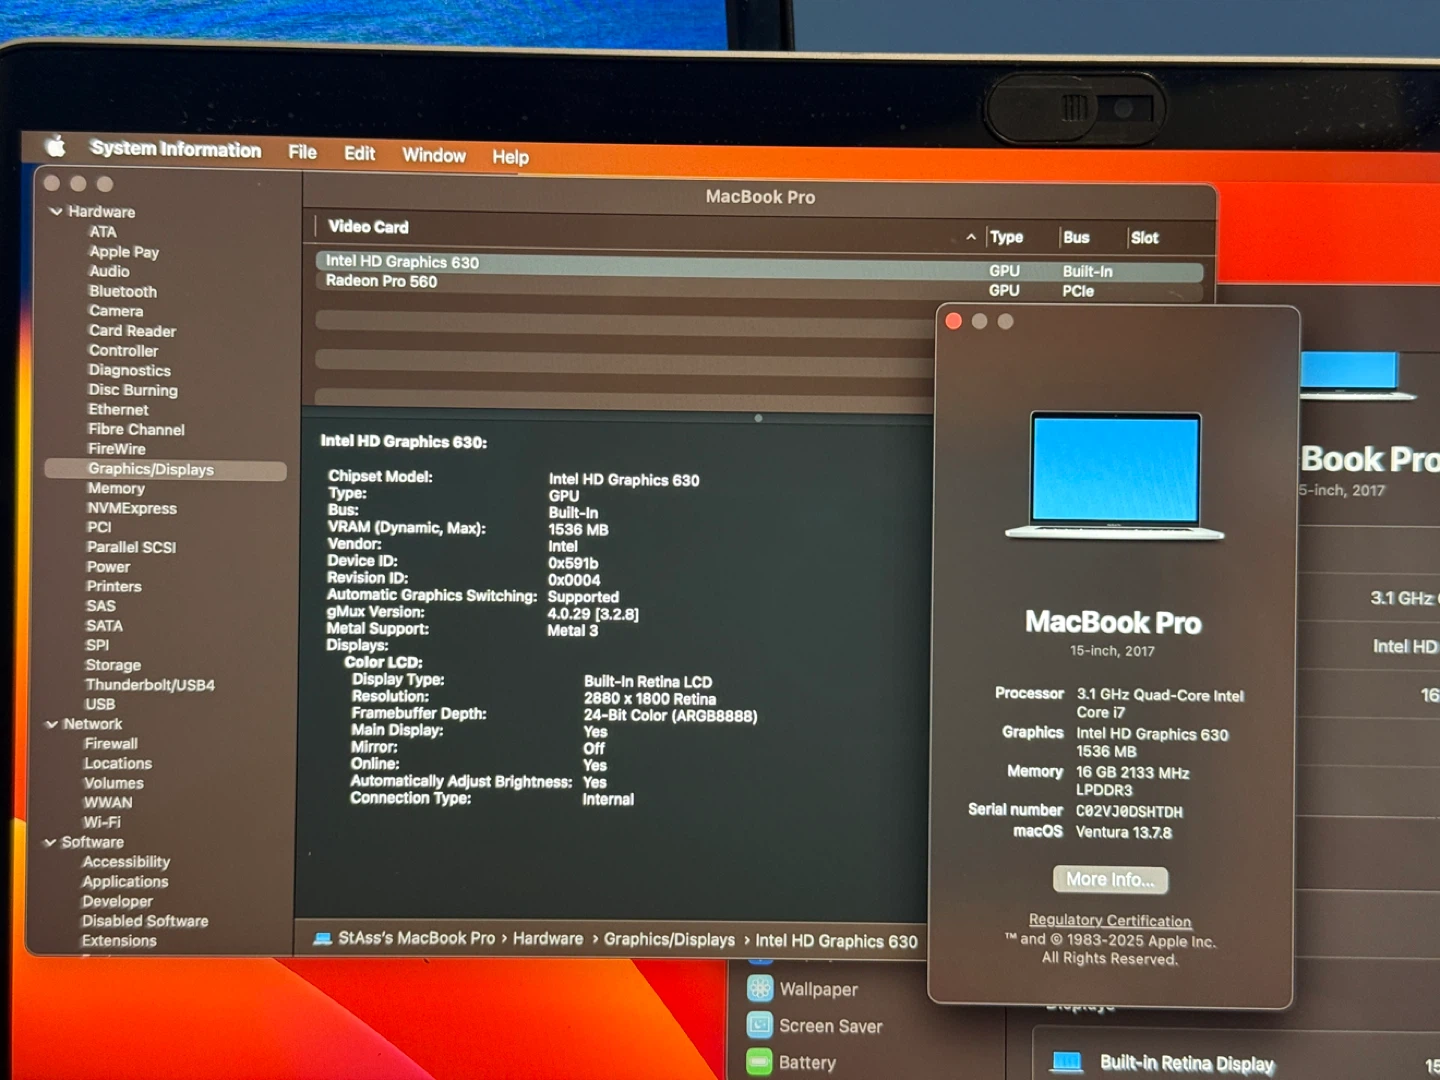Select Storage in the sidebar
The image size is (1440, 1080).
[113, 665]
